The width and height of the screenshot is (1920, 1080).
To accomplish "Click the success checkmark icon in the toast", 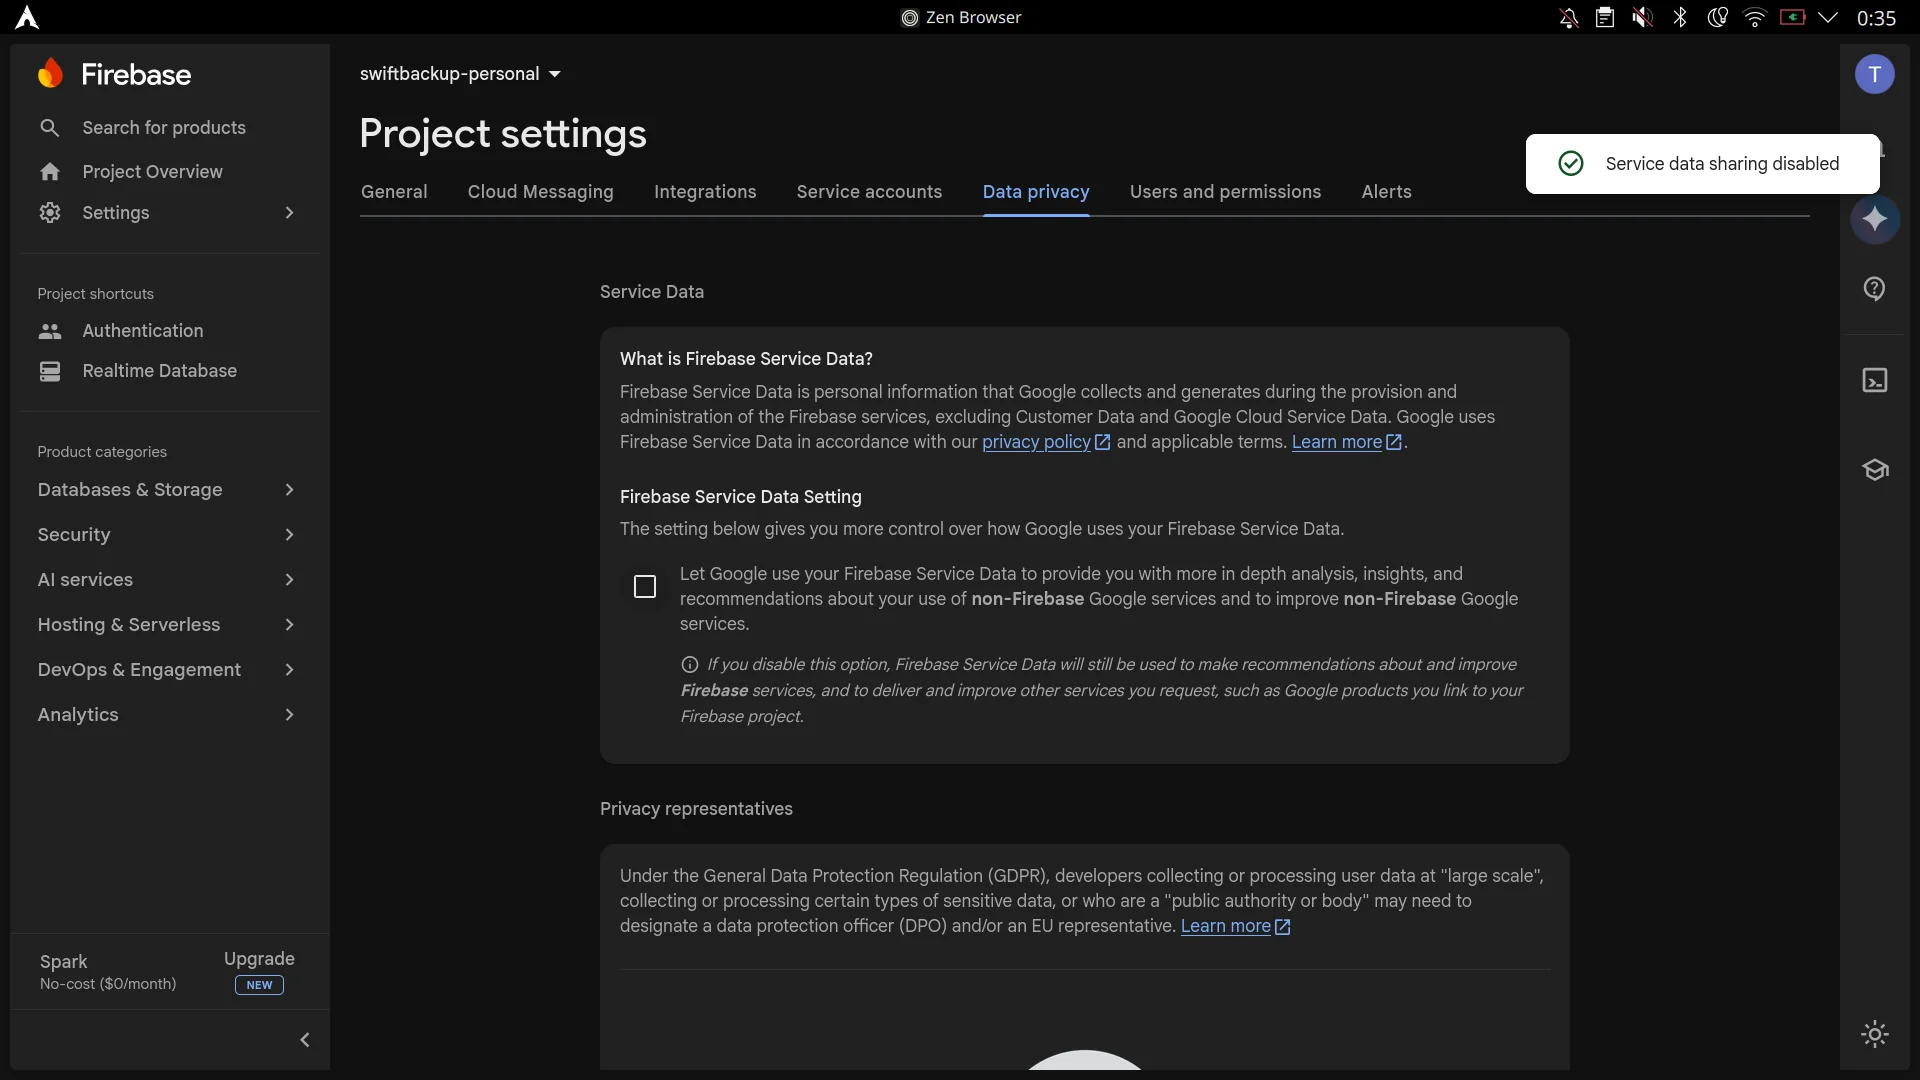I will click(1571, 164).
